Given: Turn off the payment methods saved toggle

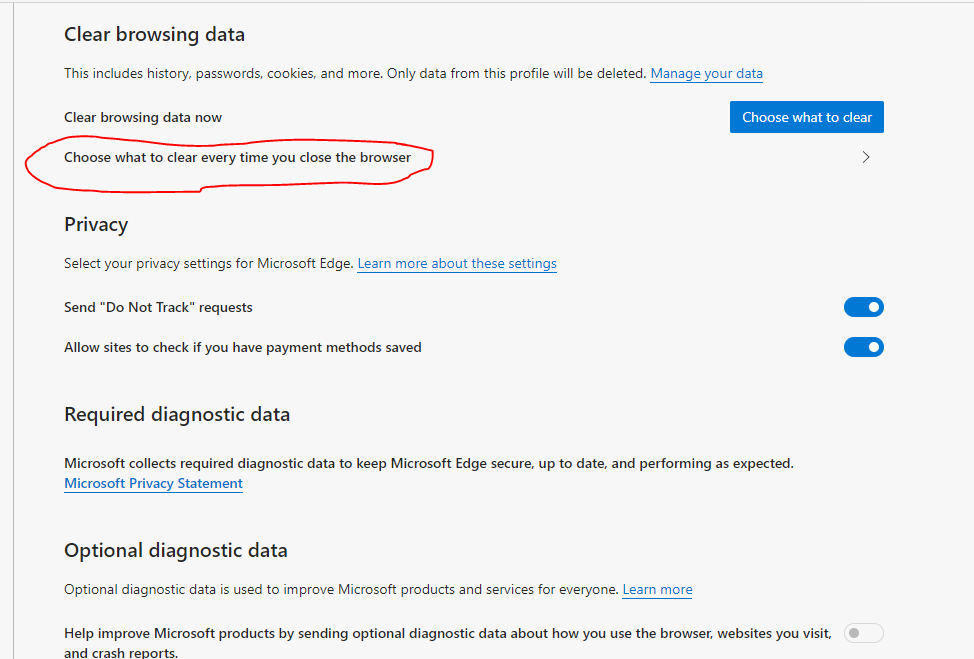Looking at the screenshot, I should click(x=863, y=347).
